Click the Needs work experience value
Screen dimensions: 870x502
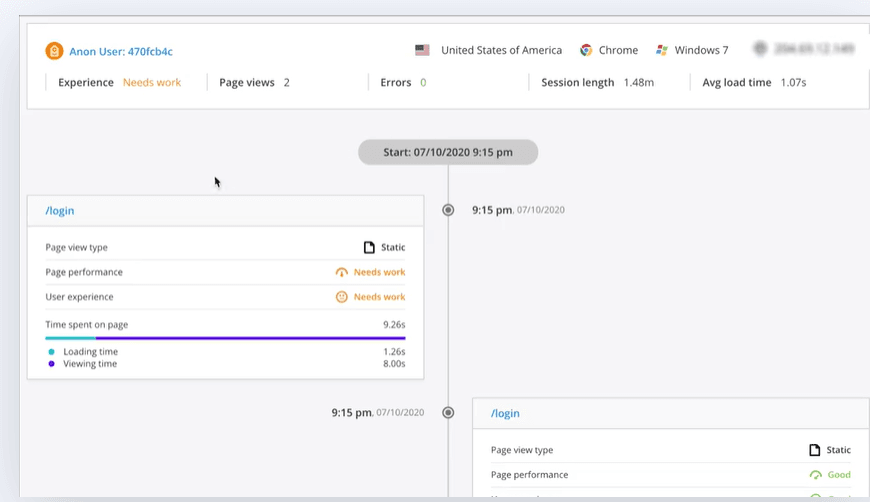tap(152, 82)
